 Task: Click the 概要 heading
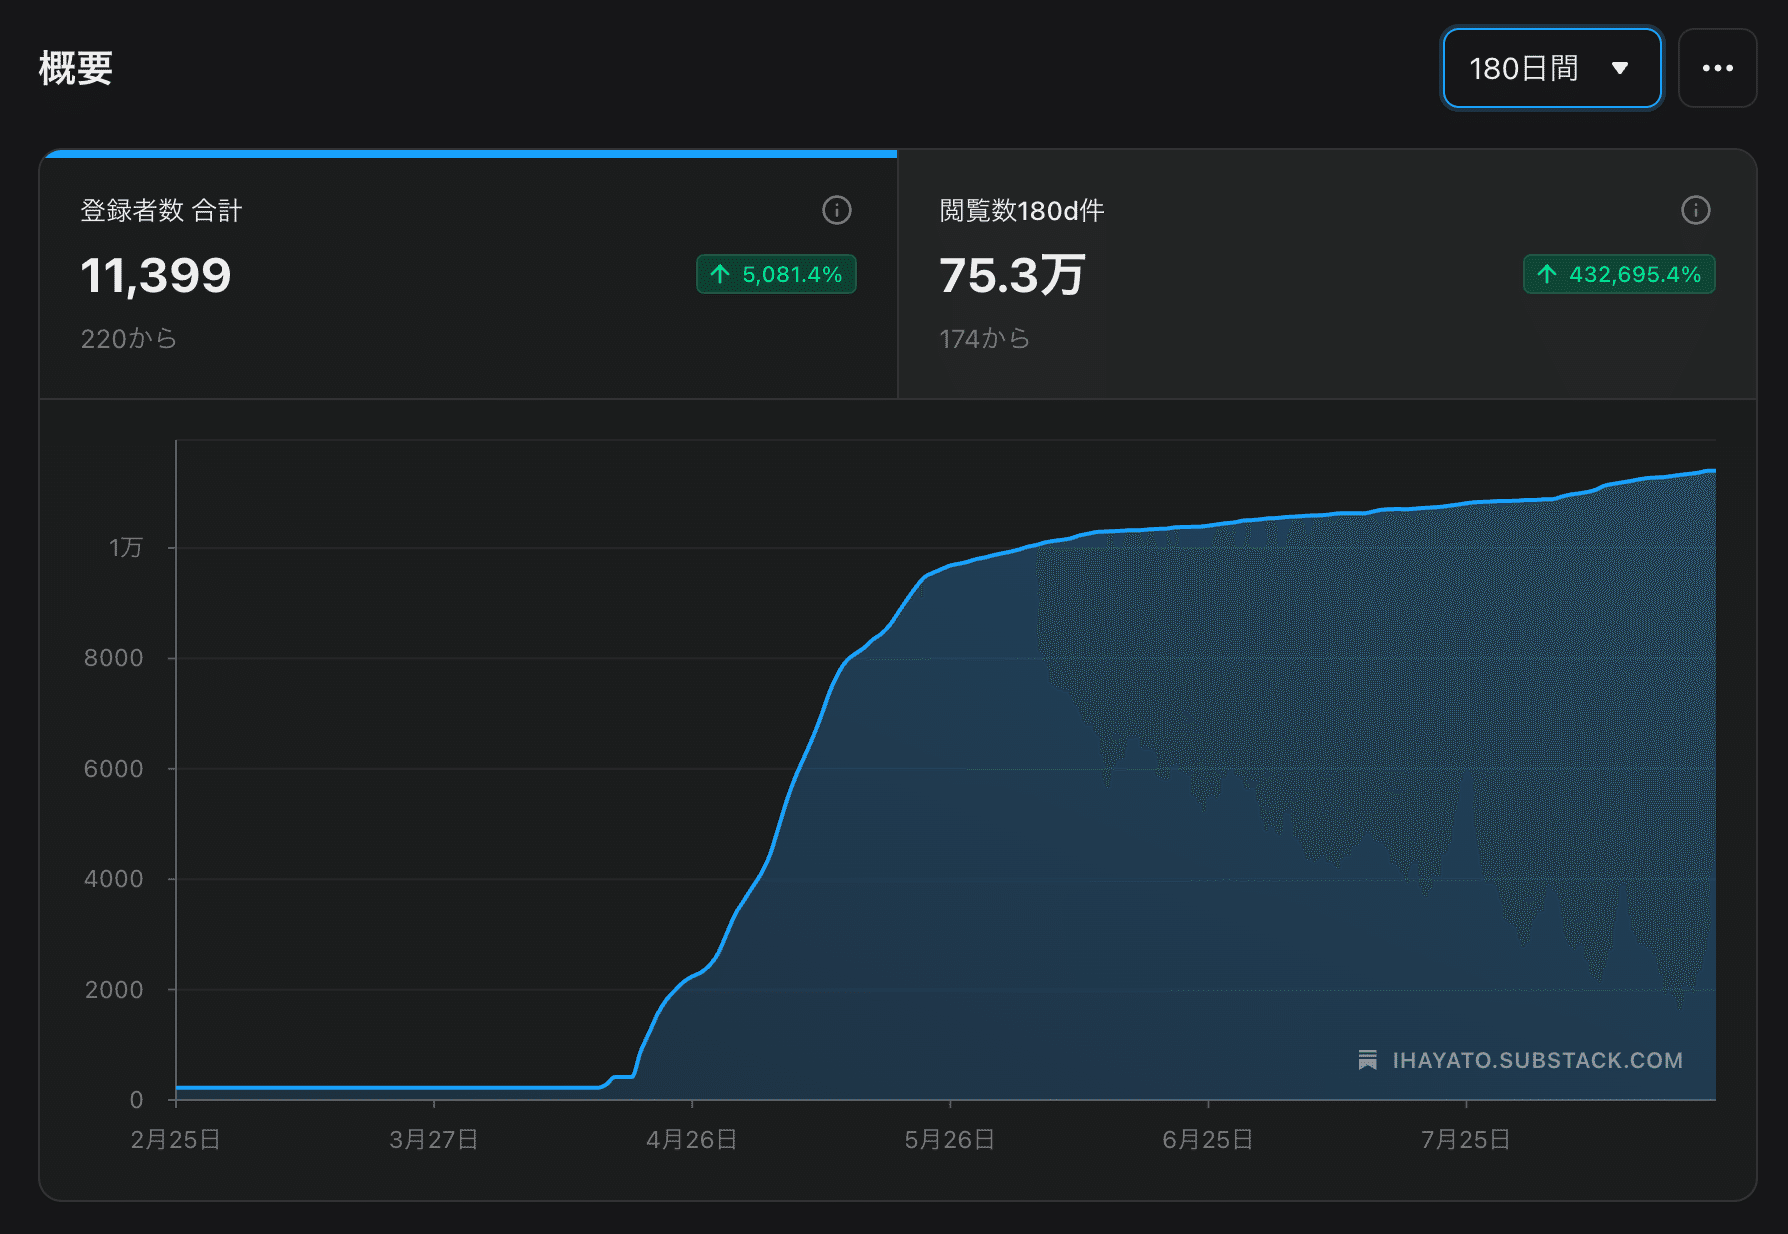[x=76, y=68]
